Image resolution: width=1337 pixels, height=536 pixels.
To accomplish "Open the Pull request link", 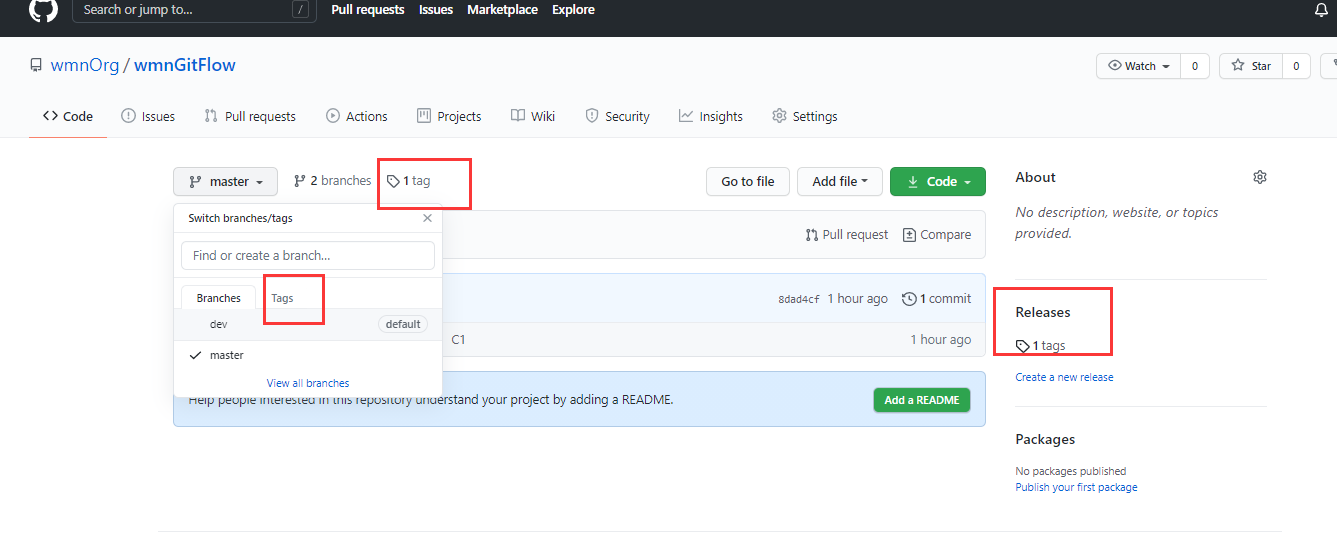I will pos(847,234).
